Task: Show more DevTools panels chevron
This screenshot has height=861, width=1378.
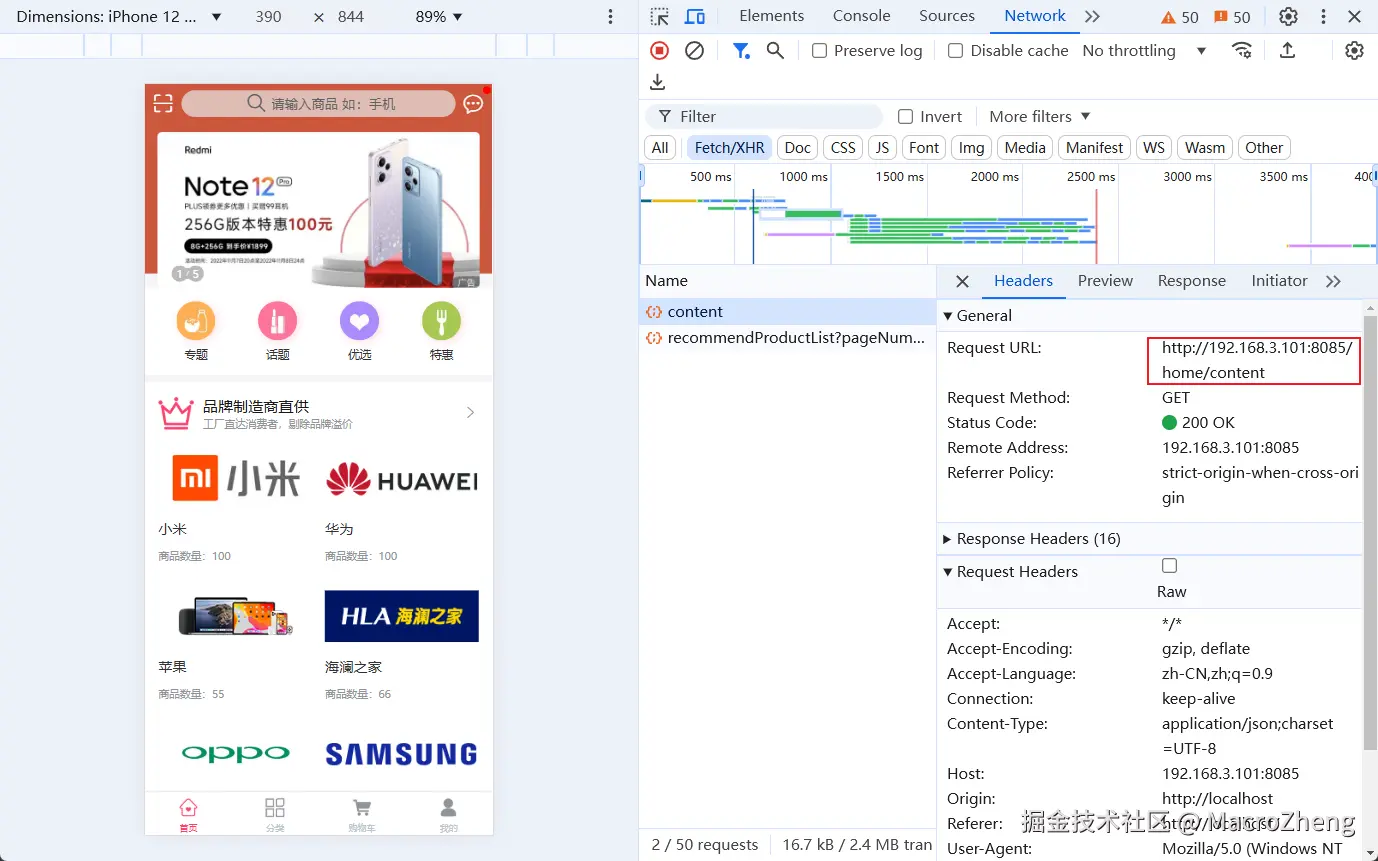Action: tap(1092, 17)
